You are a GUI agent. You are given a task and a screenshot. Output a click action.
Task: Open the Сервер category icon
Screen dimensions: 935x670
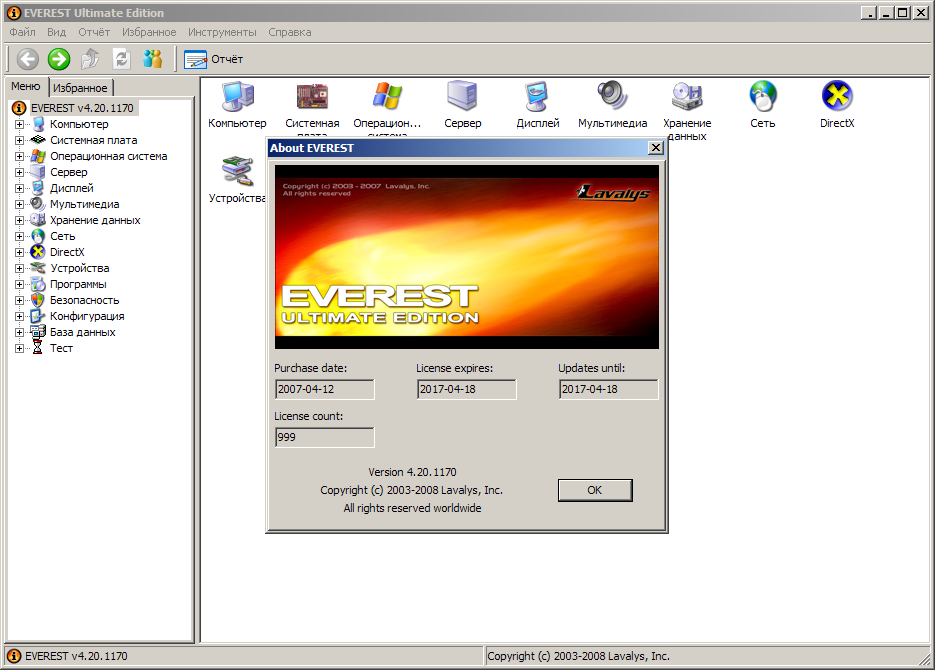[462, 97]
